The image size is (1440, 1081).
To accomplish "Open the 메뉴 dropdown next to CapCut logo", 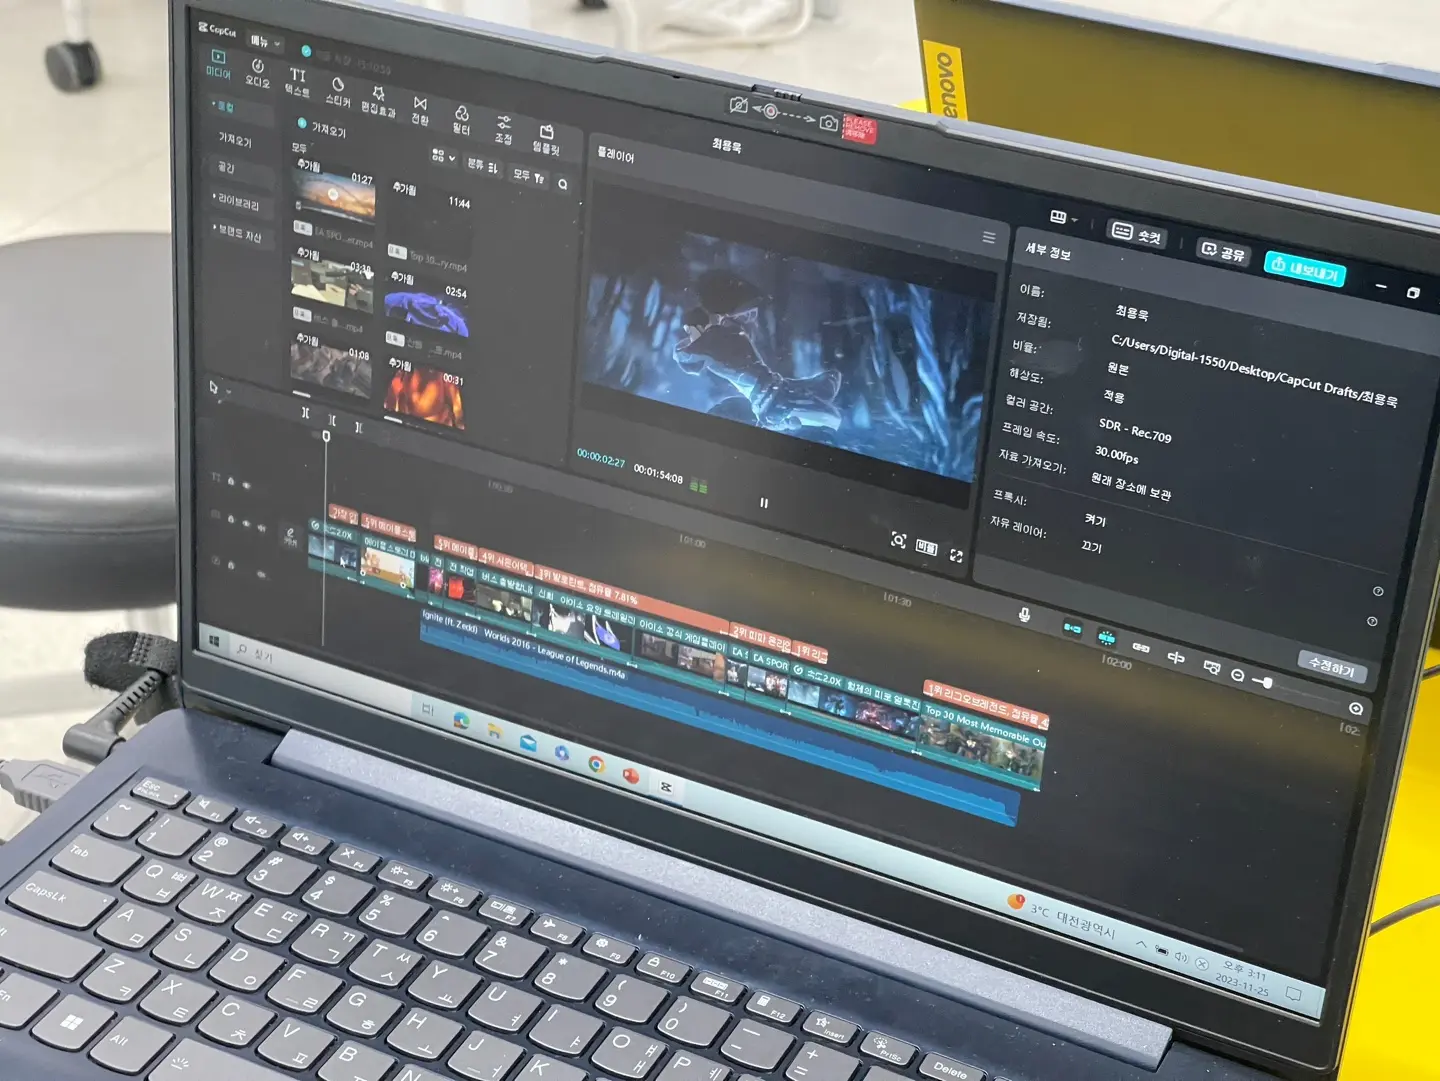I will tap(264, 42).
